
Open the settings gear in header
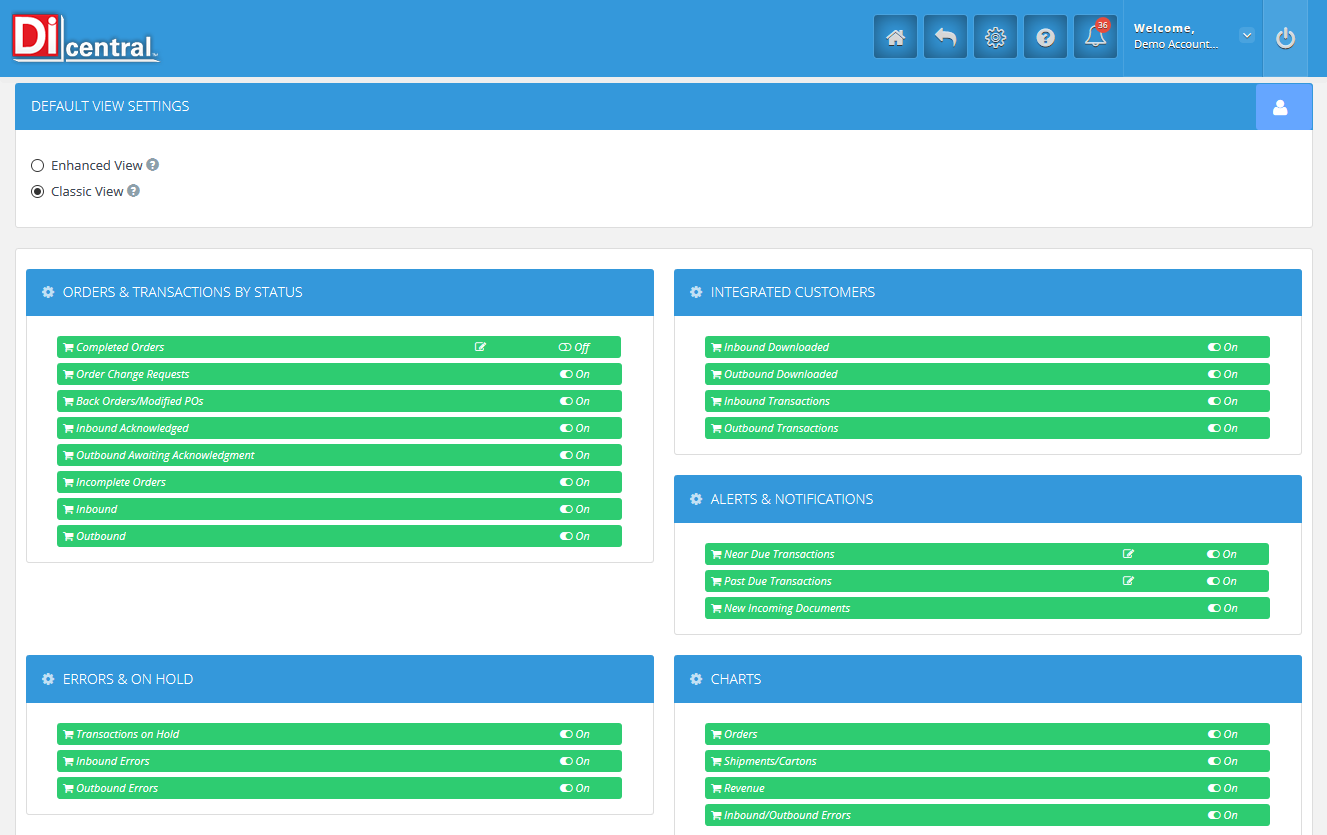pos(995,37)
